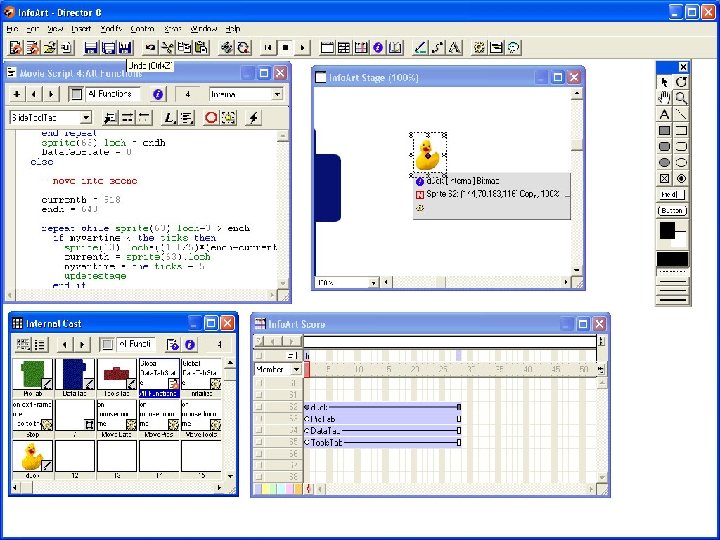Open the Message window speech bubble icon
Viewport: 720px width, 540px height.
click(x=514, y=47)
